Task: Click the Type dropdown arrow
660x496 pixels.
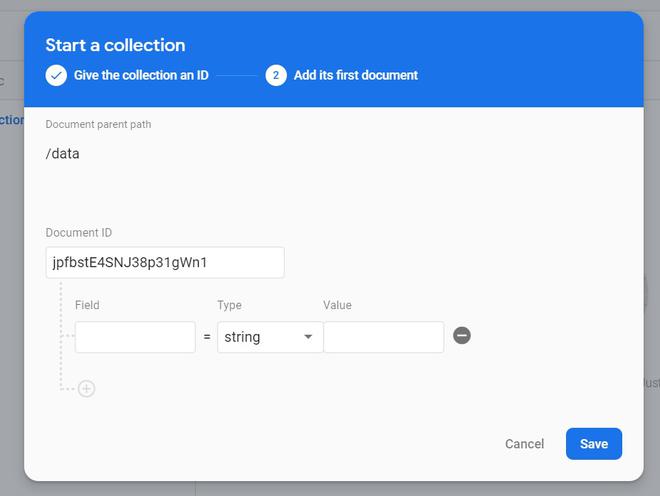Action: 308,337
